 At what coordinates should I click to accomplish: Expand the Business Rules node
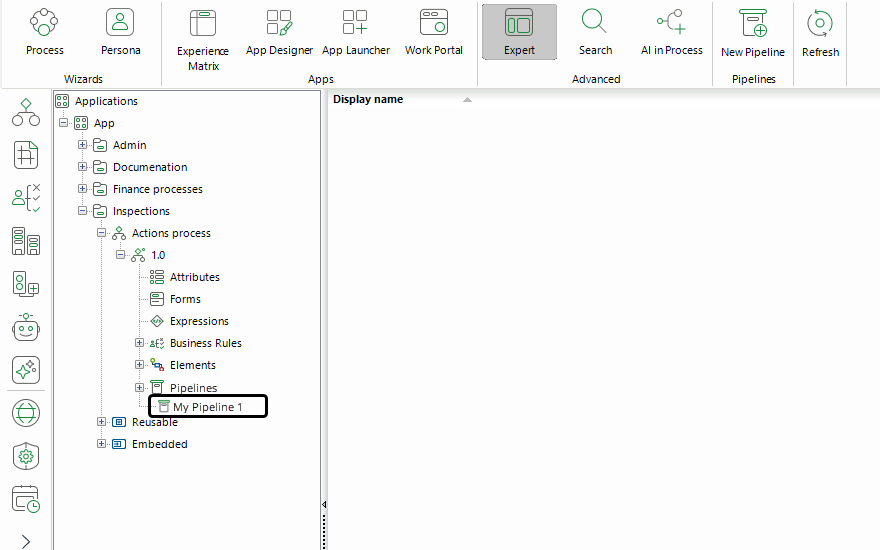[139, 343]
